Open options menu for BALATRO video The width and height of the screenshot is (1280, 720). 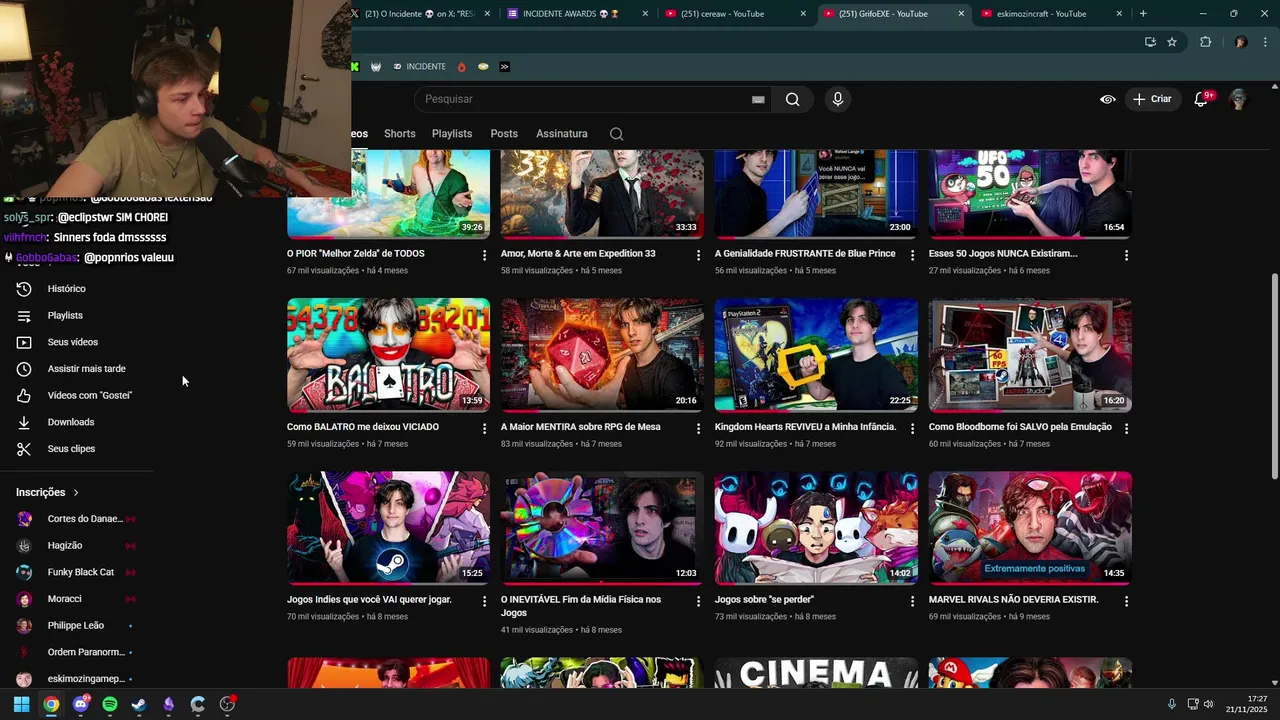click(485, 428)
